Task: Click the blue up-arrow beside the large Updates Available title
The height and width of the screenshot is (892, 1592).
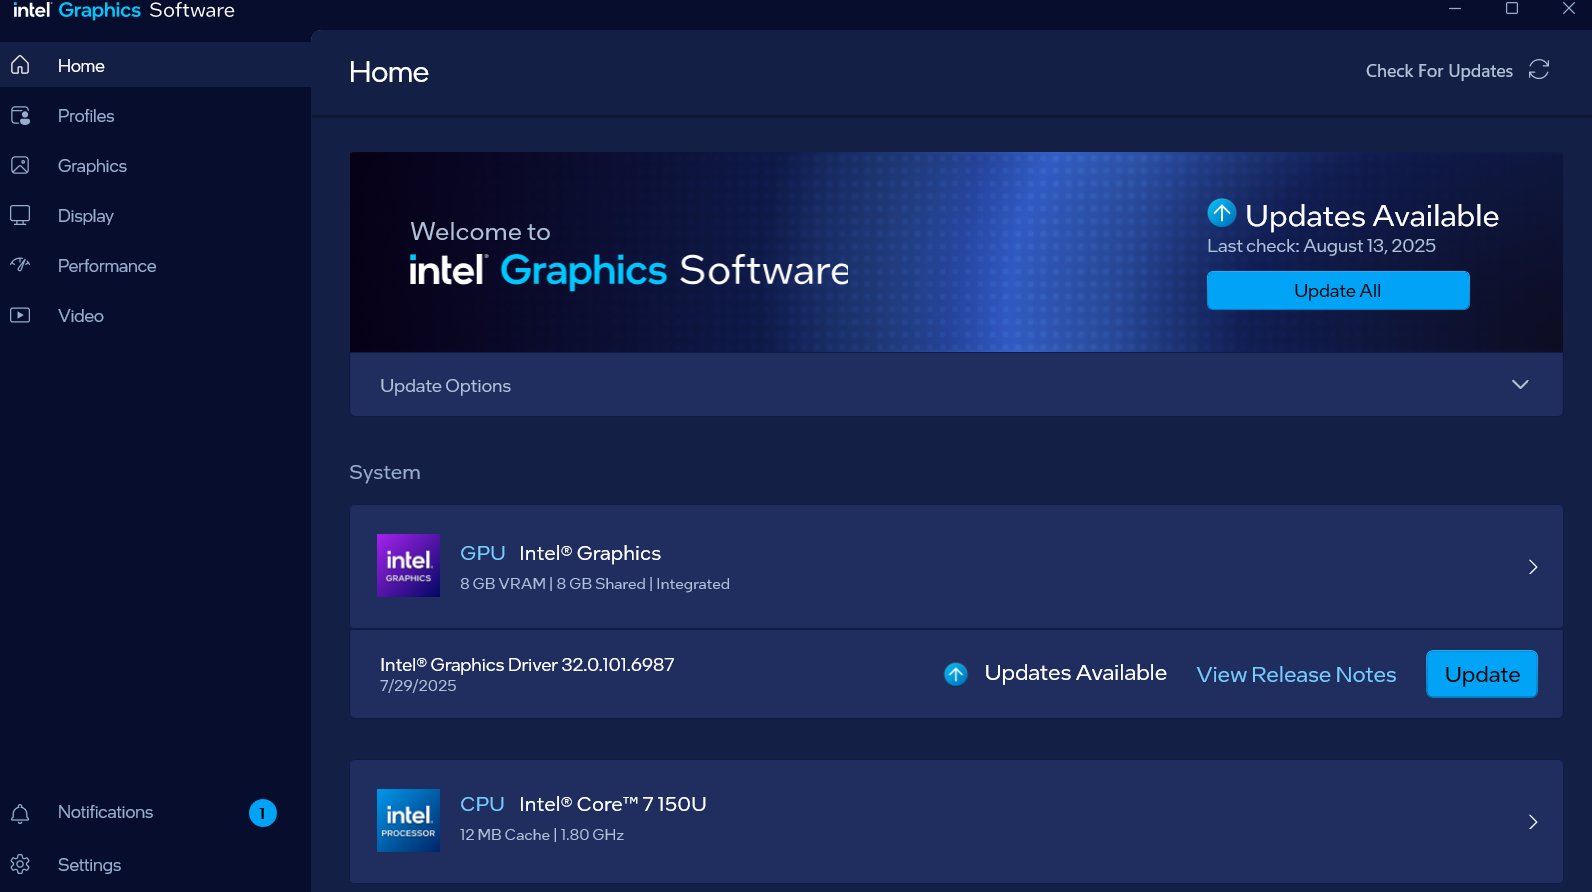Action: [1222, 213]
